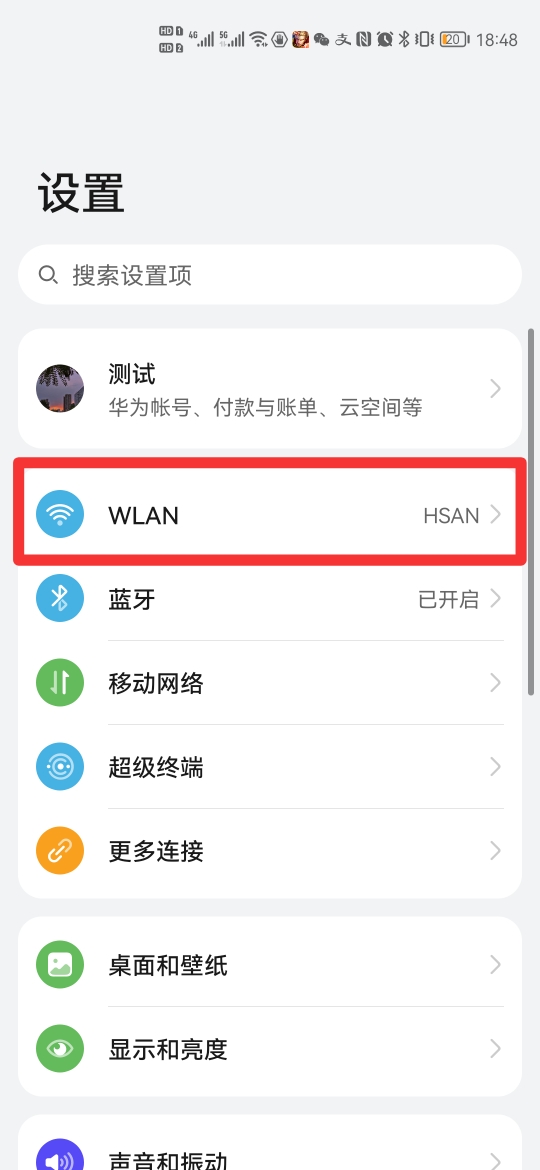Viewport: 540px width, 1170px height.
Task: Tap the 显示和亮度 eye icon
Action: point(60,1049)
